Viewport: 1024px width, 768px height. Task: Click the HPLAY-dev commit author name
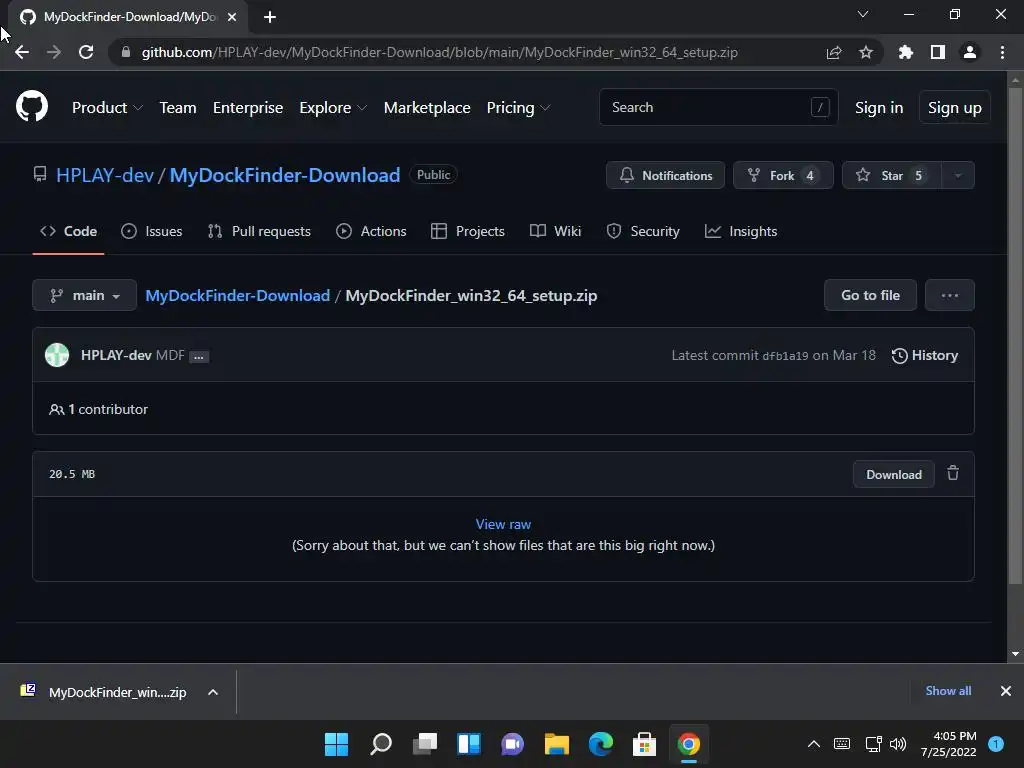coord(116,355)
